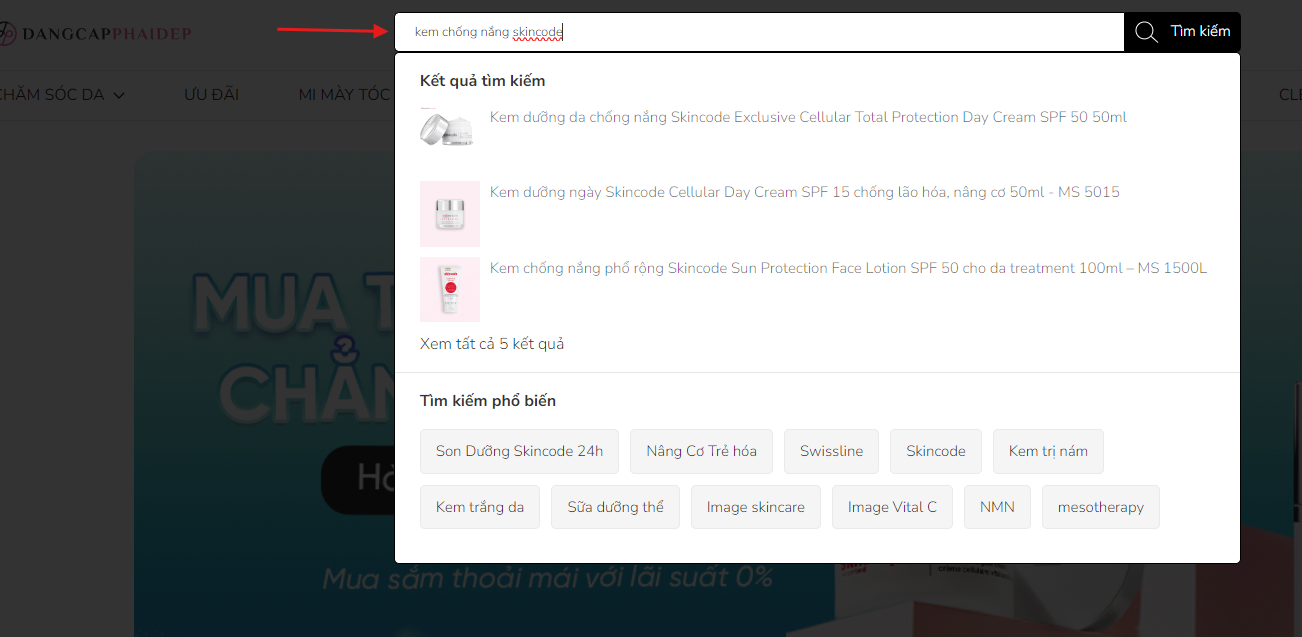
Task: Select popular search 'Son Dưỡng Skincode 24h'
Action: tap(519, 451)
